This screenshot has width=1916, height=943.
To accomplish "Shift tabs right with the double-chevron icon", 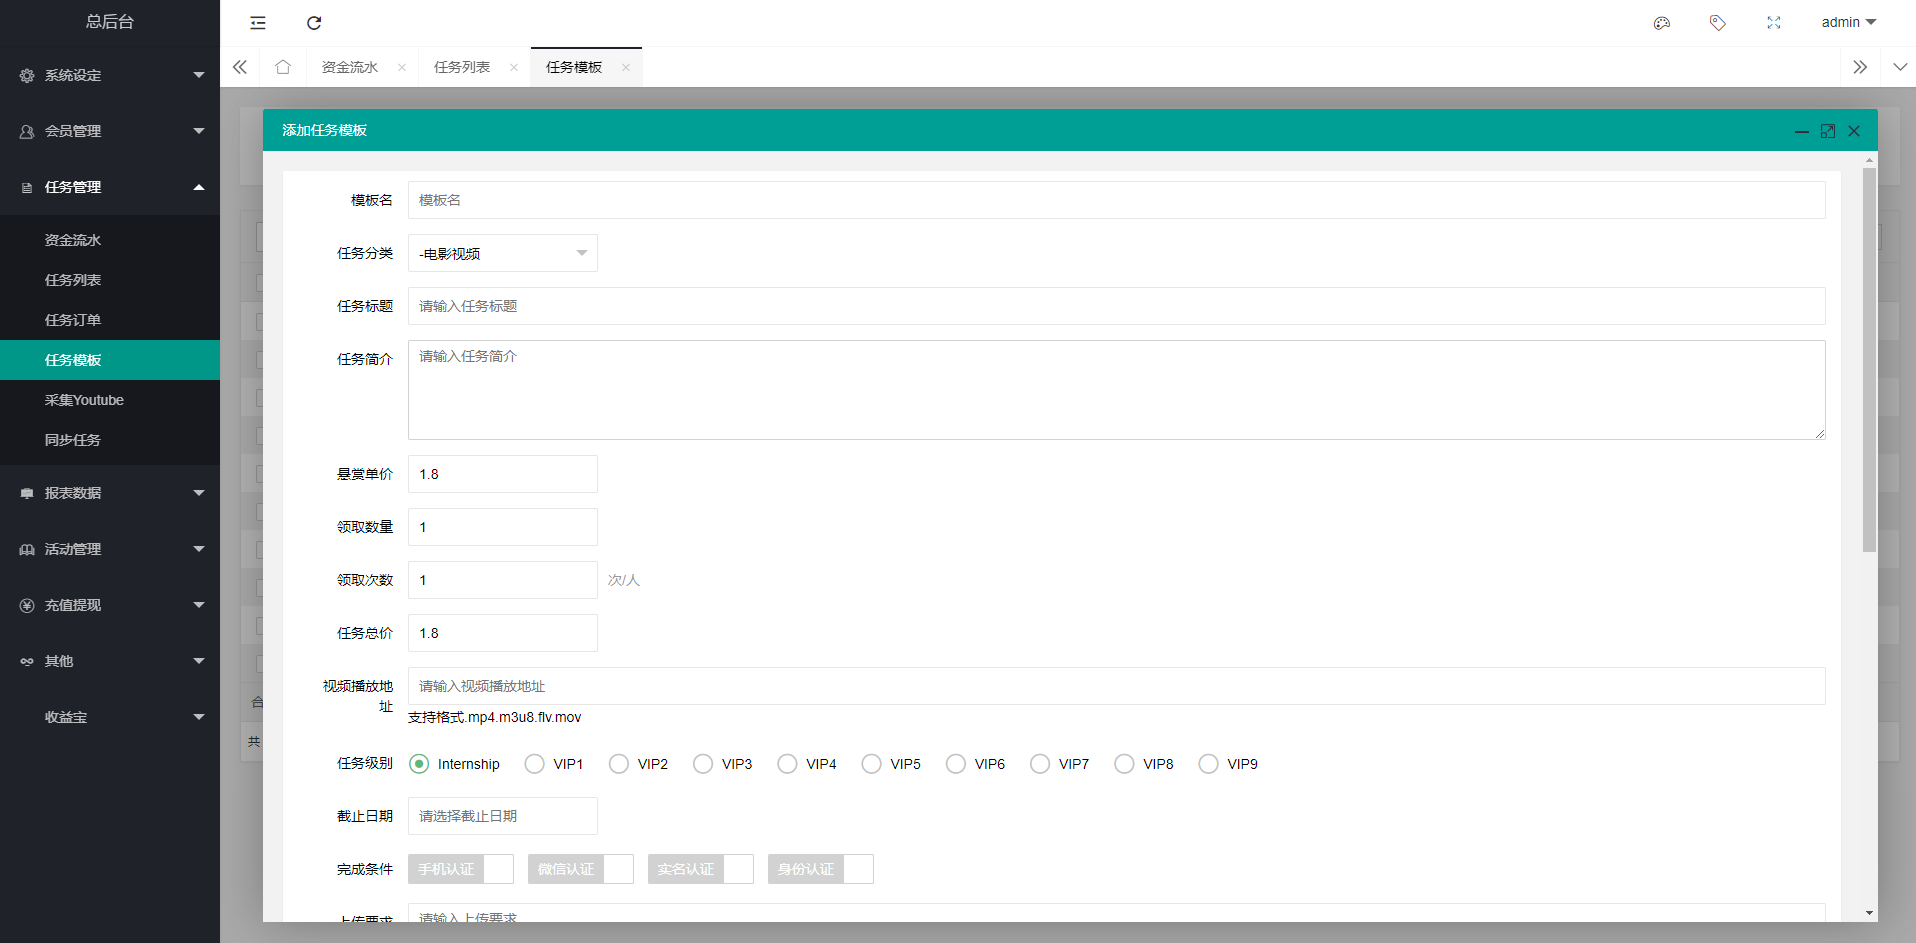I will click(1860, 67).
